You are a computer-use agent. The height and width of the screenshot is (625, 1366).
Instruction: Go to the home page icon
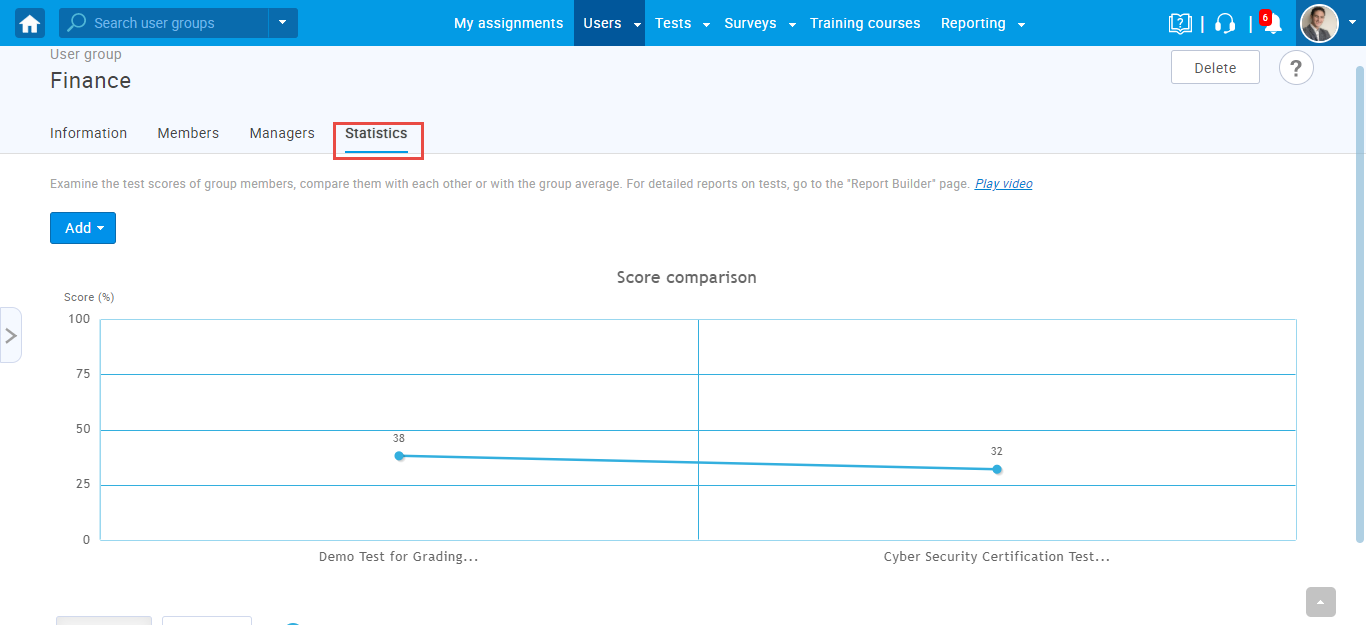[x=30, y=23]
